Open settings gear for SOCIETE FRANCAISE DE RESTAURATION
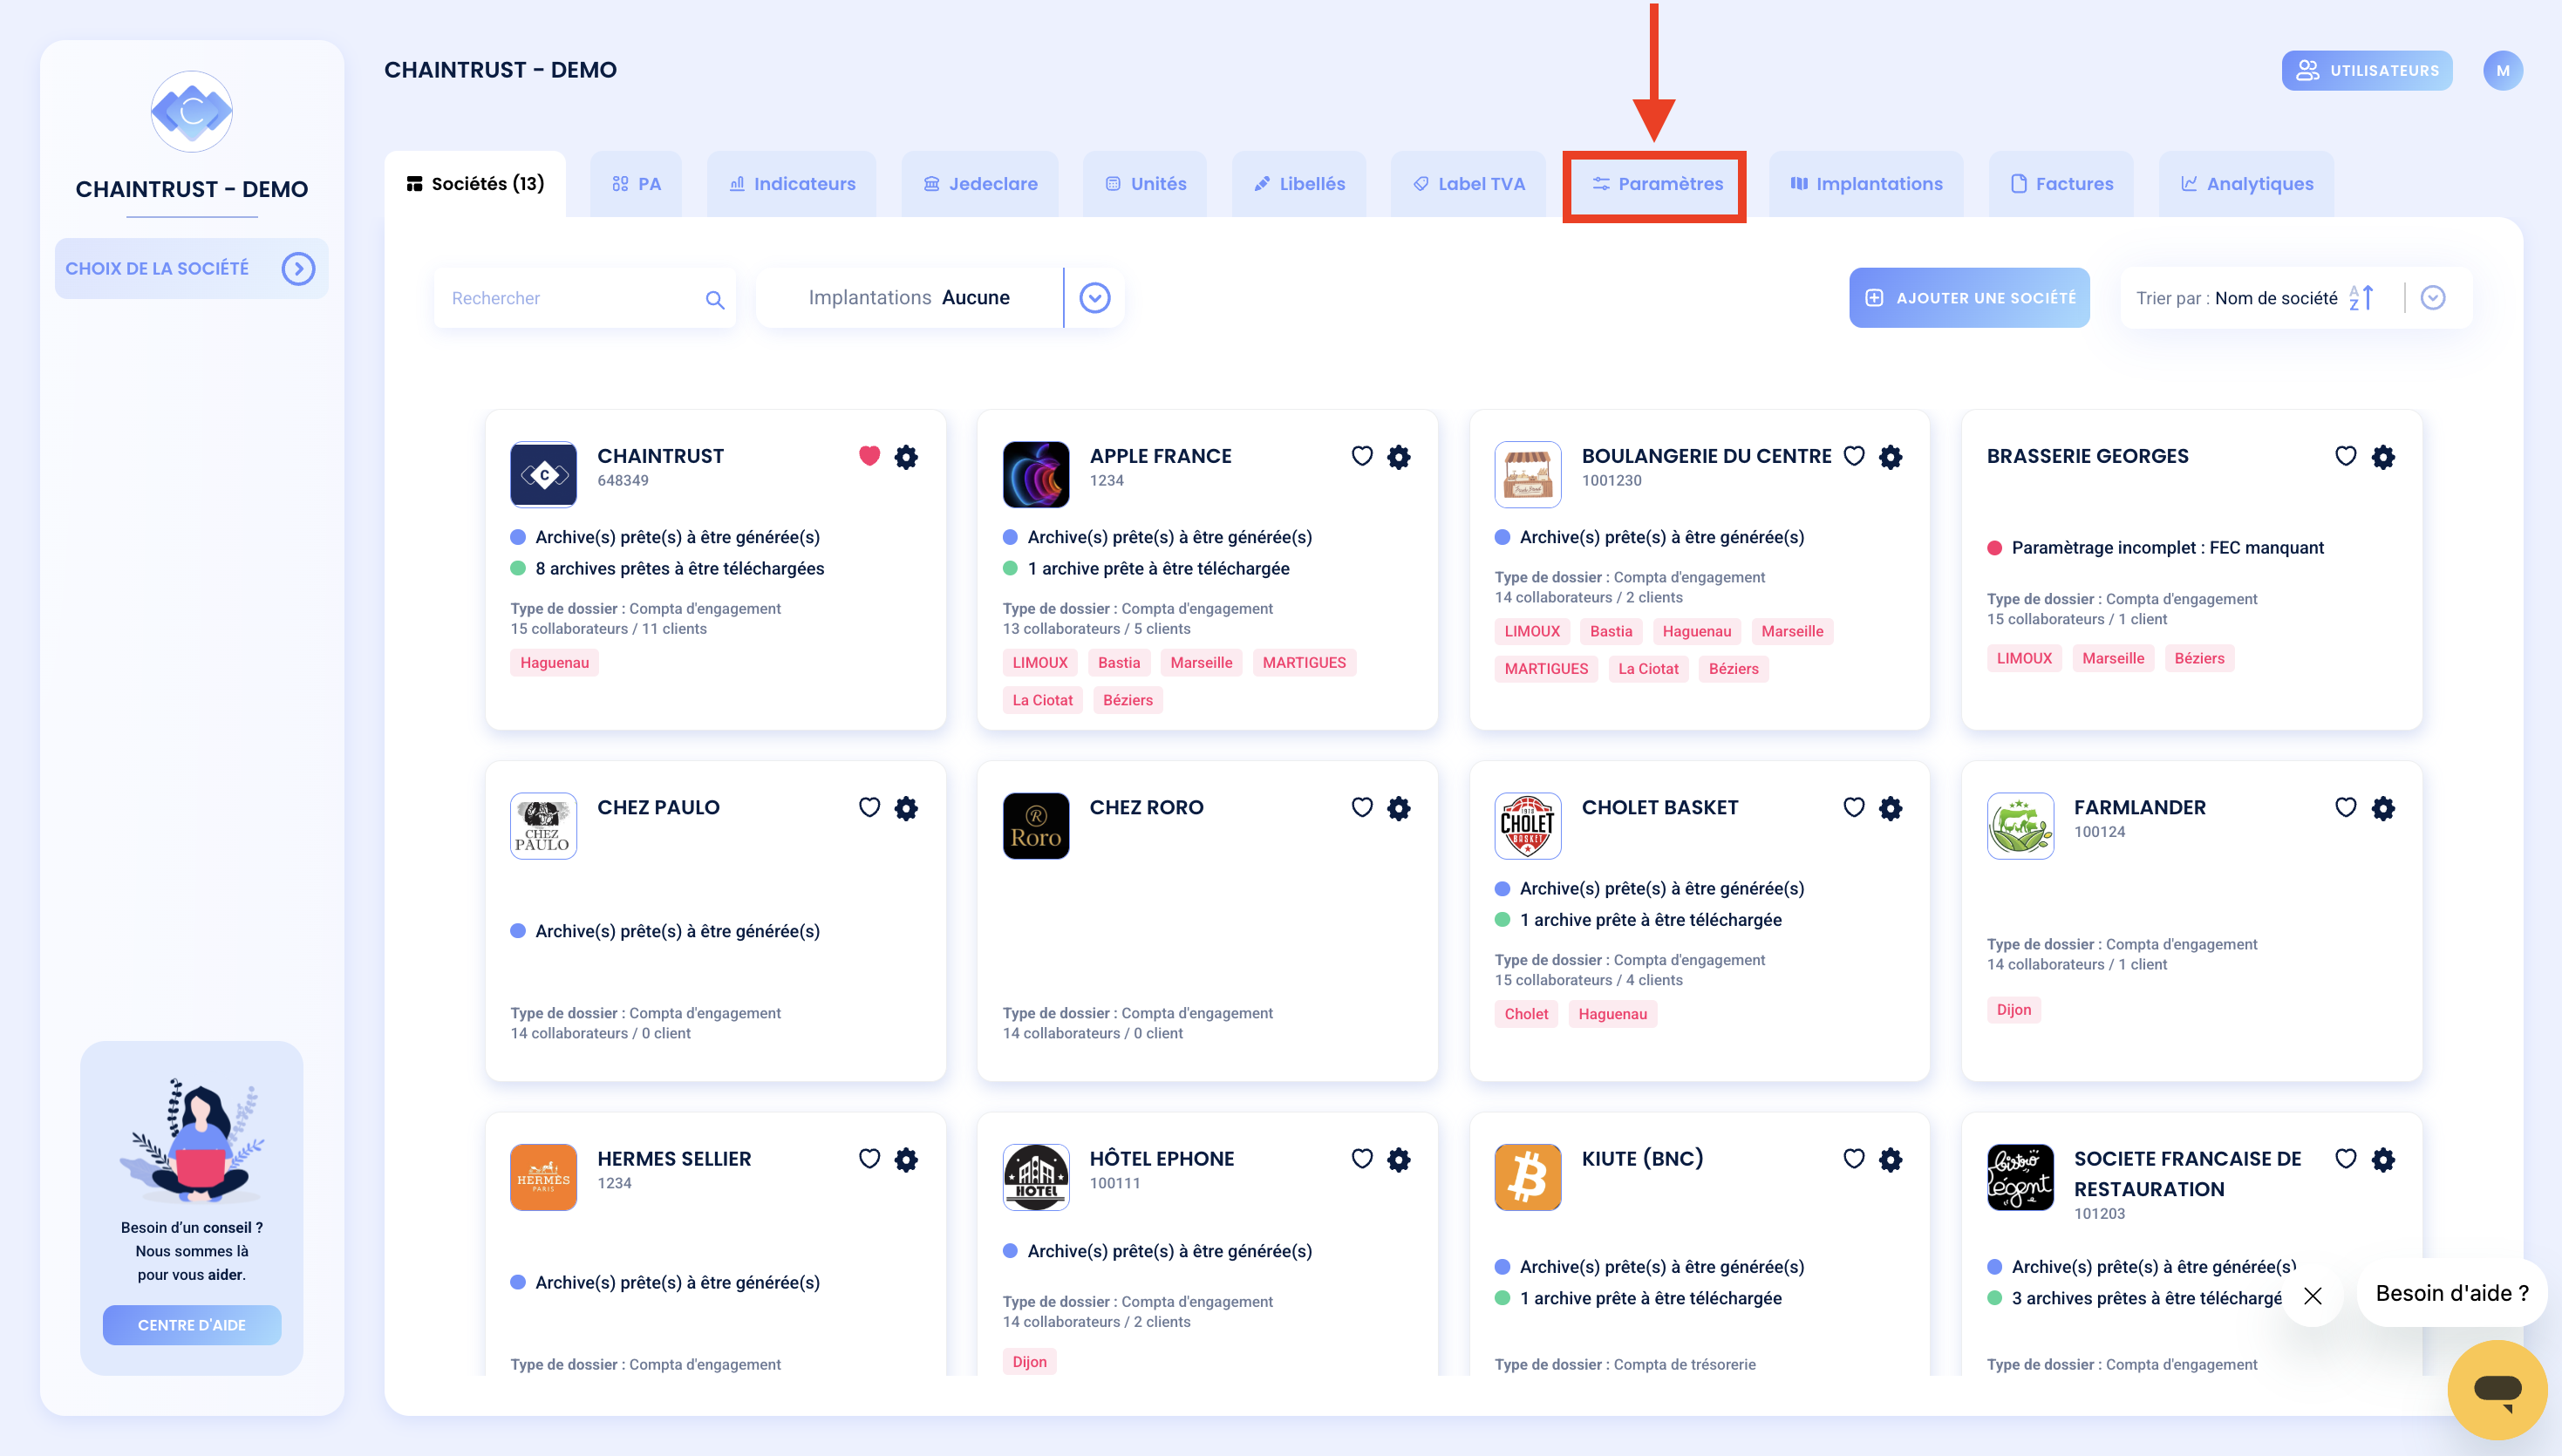Screen dimensions: 2562x1456 (x=2382, y=1159)
